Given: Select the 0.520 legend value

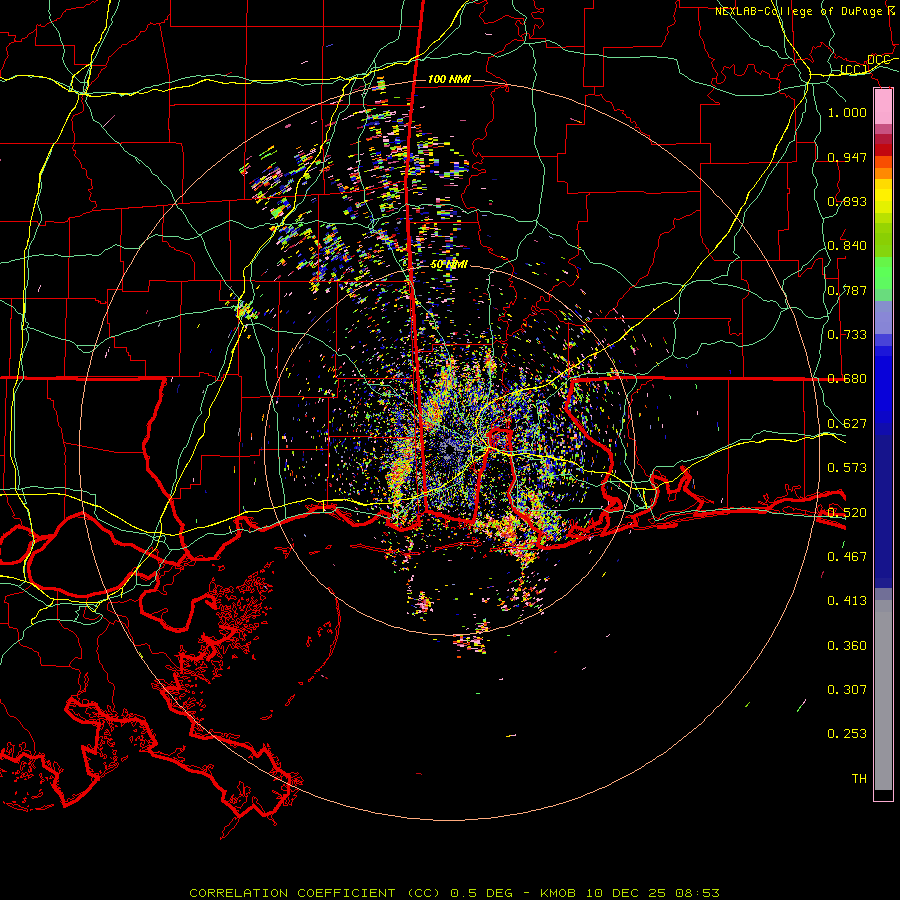Looking at the screenshot, I should (847, 513).
